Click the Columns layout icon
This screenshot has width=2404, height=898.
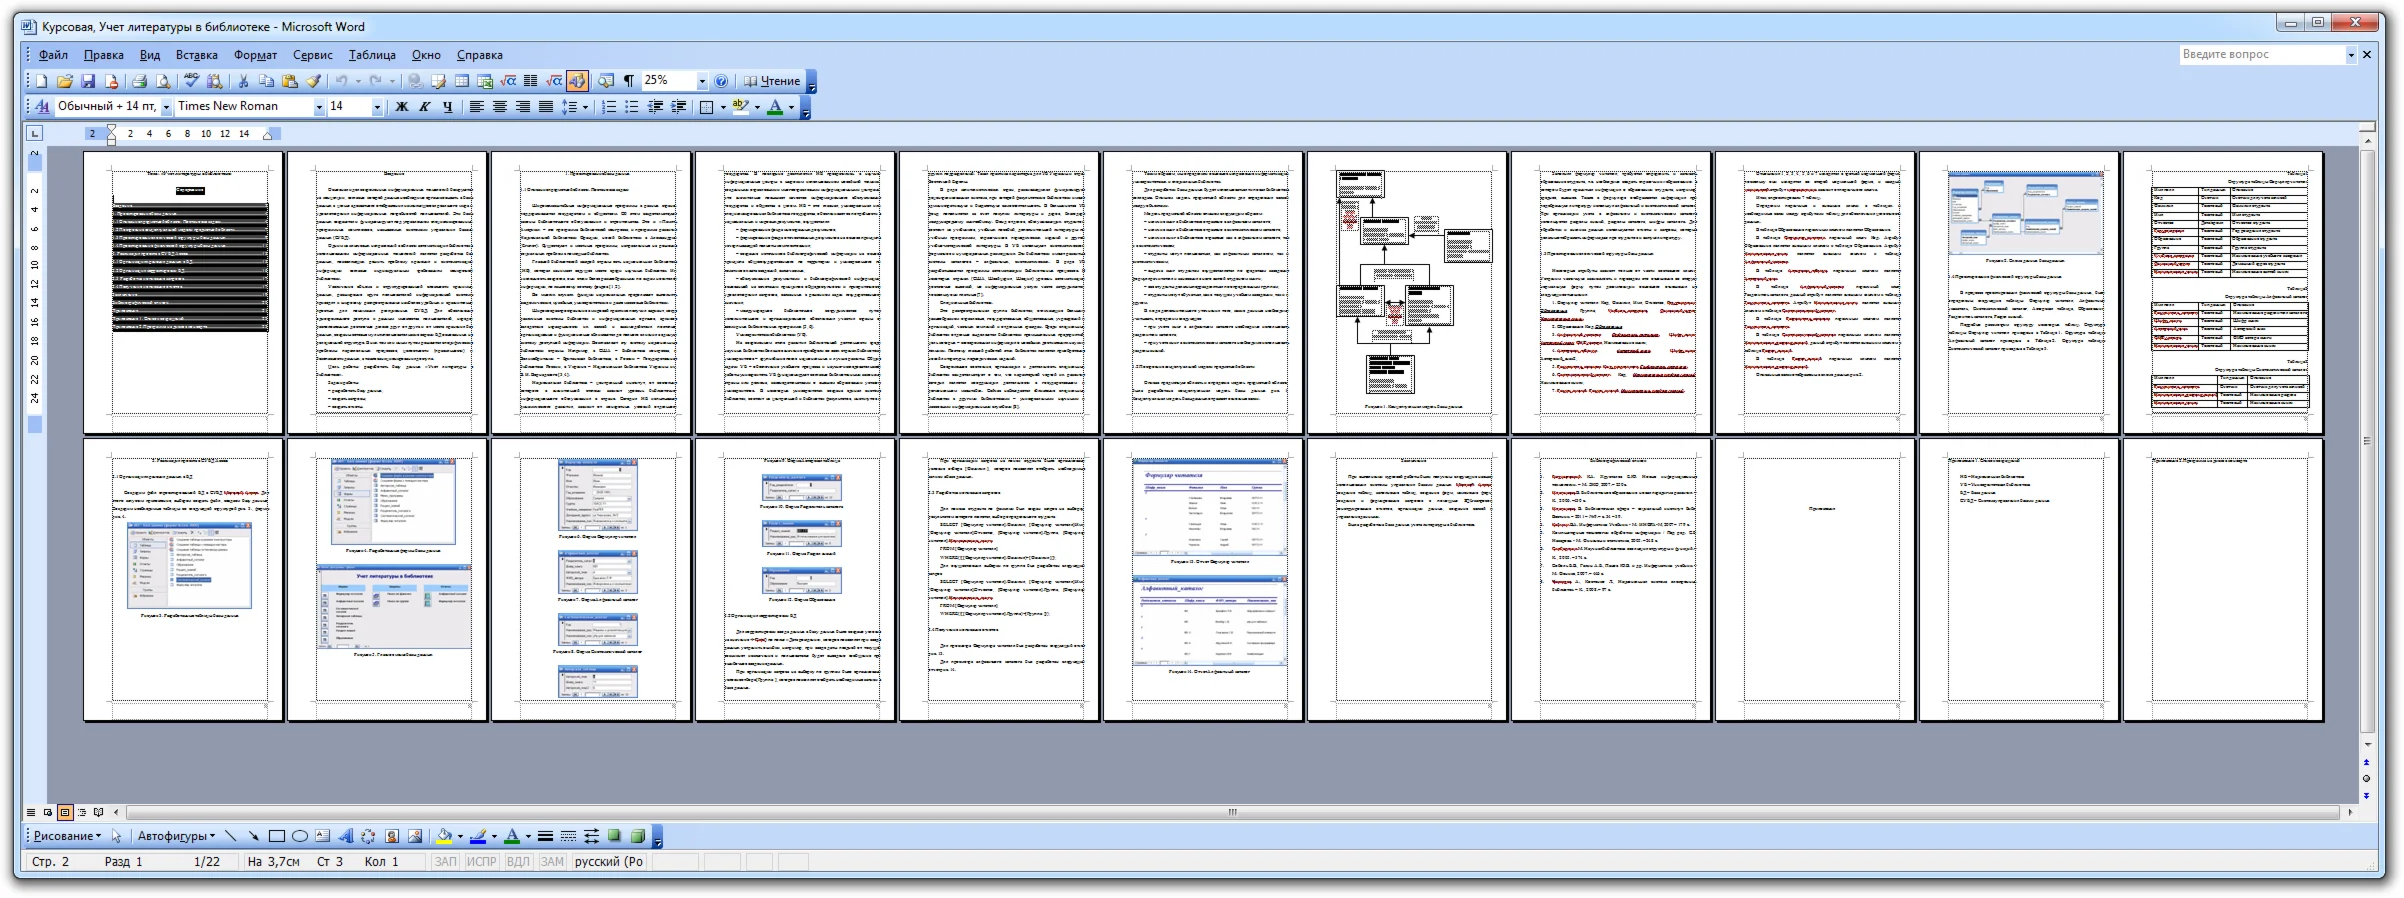(531, 81)
